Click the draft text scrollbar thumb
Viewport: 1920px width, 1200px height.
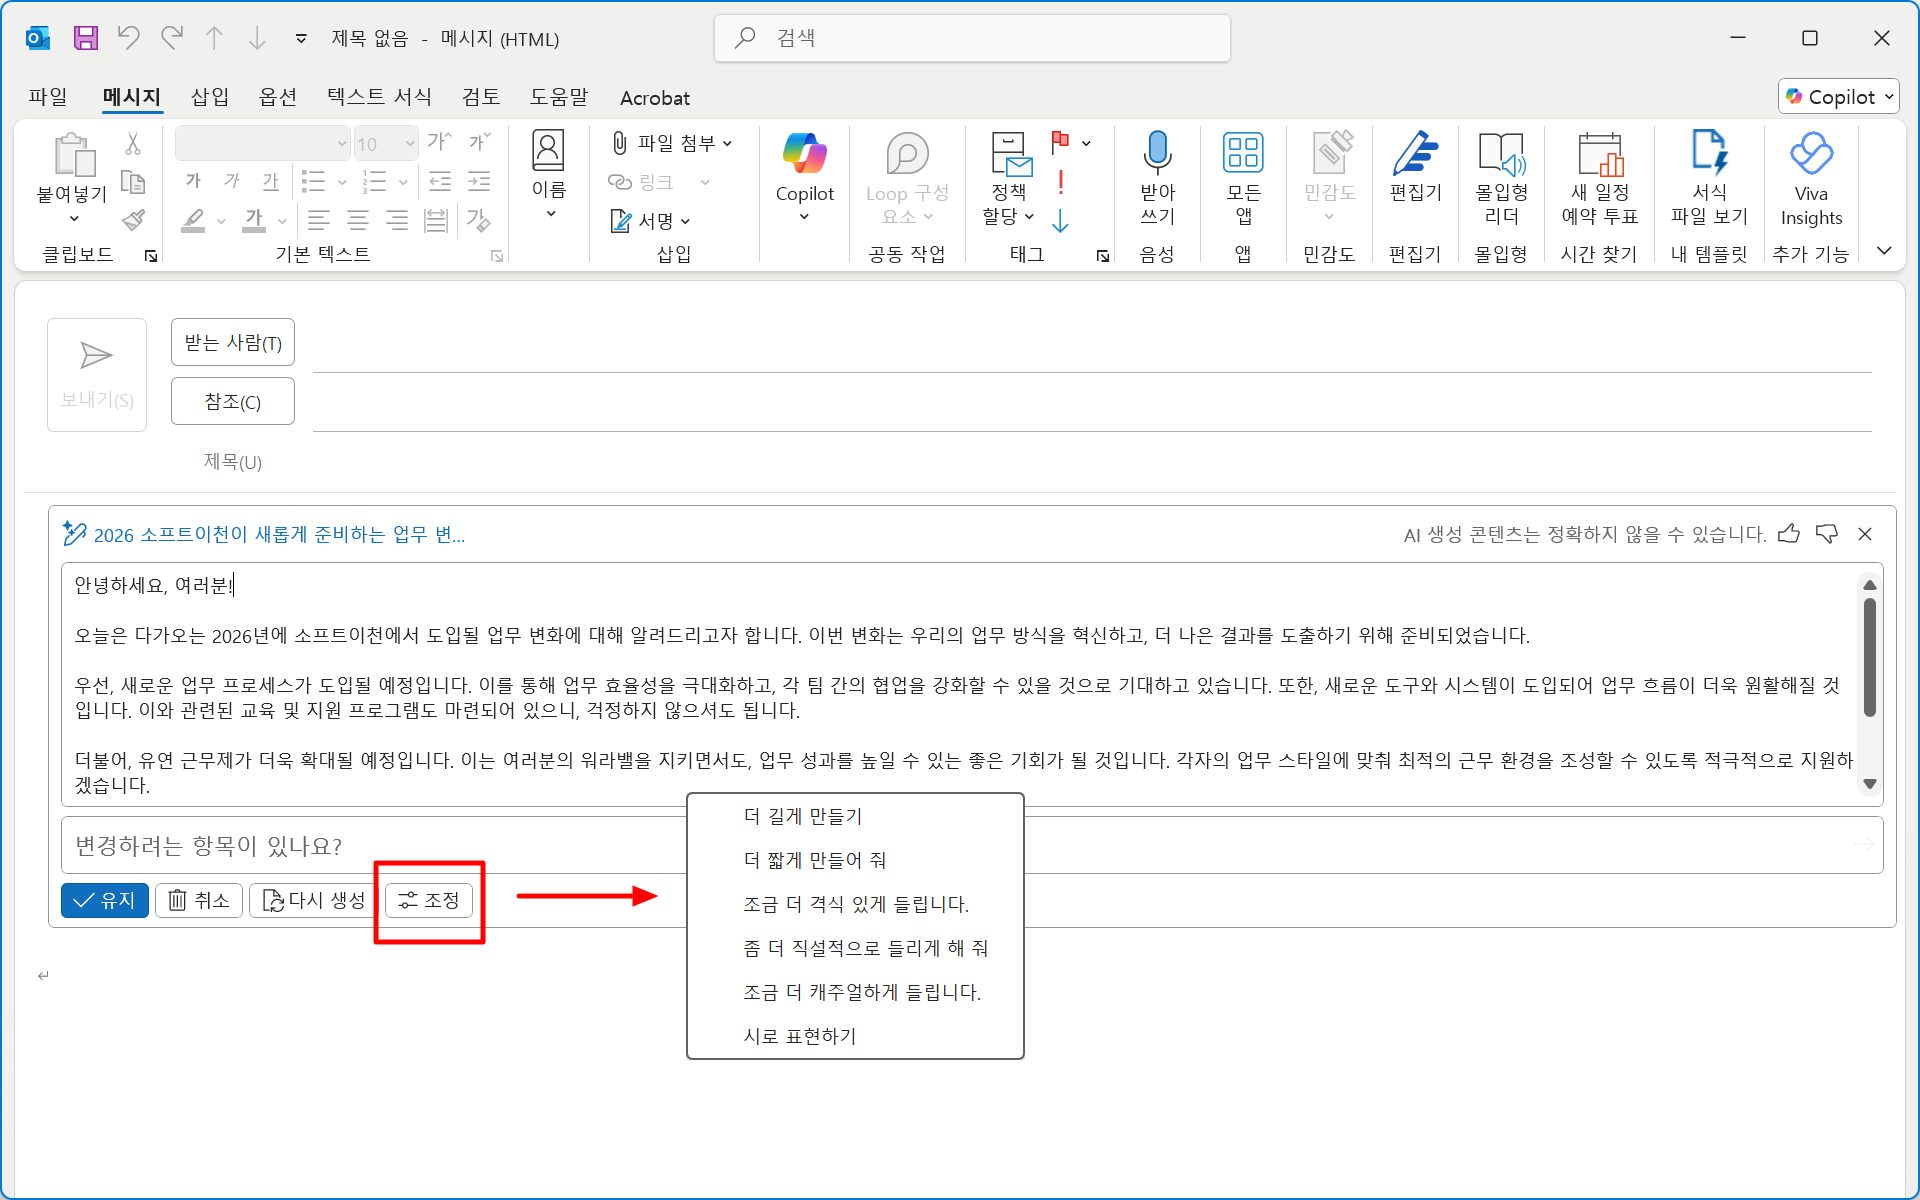point(1869,657)
